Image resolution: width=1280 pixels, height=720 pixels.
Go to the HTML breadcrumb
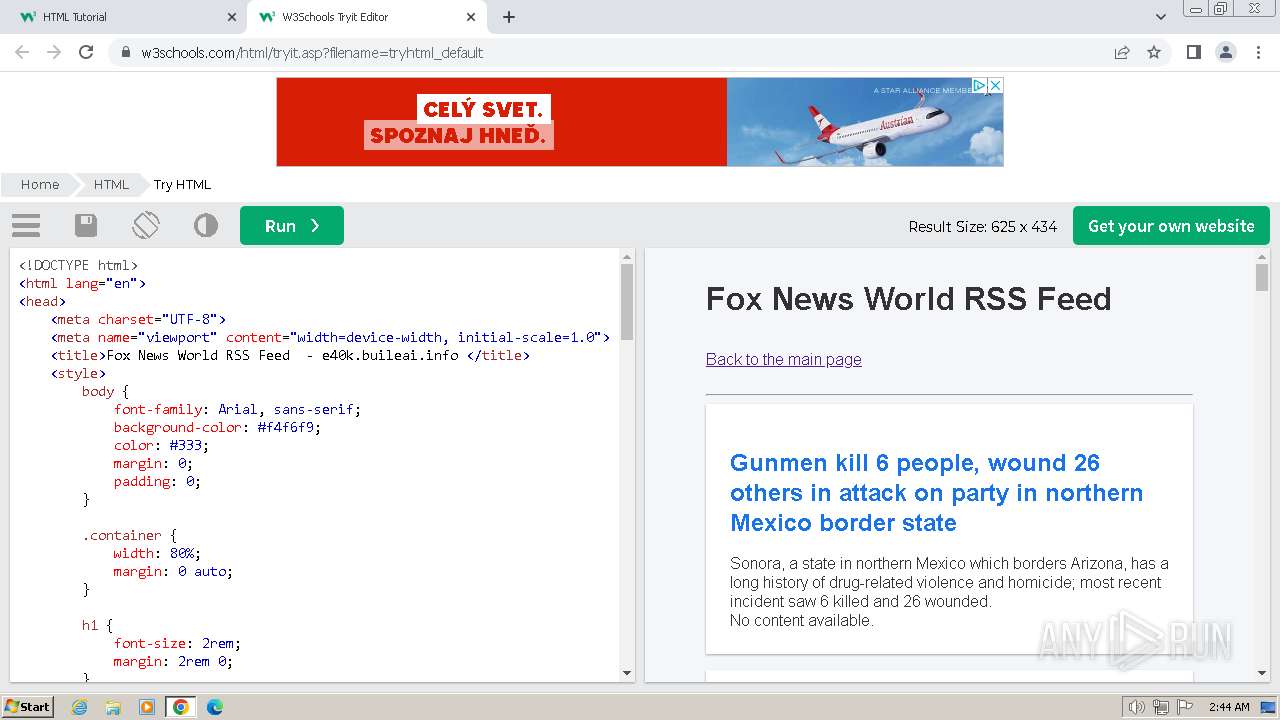point(111,184)
